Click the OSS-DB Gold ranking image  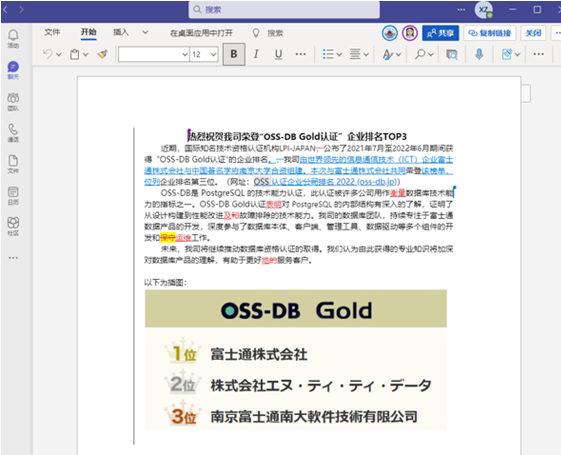click(296, 359)
